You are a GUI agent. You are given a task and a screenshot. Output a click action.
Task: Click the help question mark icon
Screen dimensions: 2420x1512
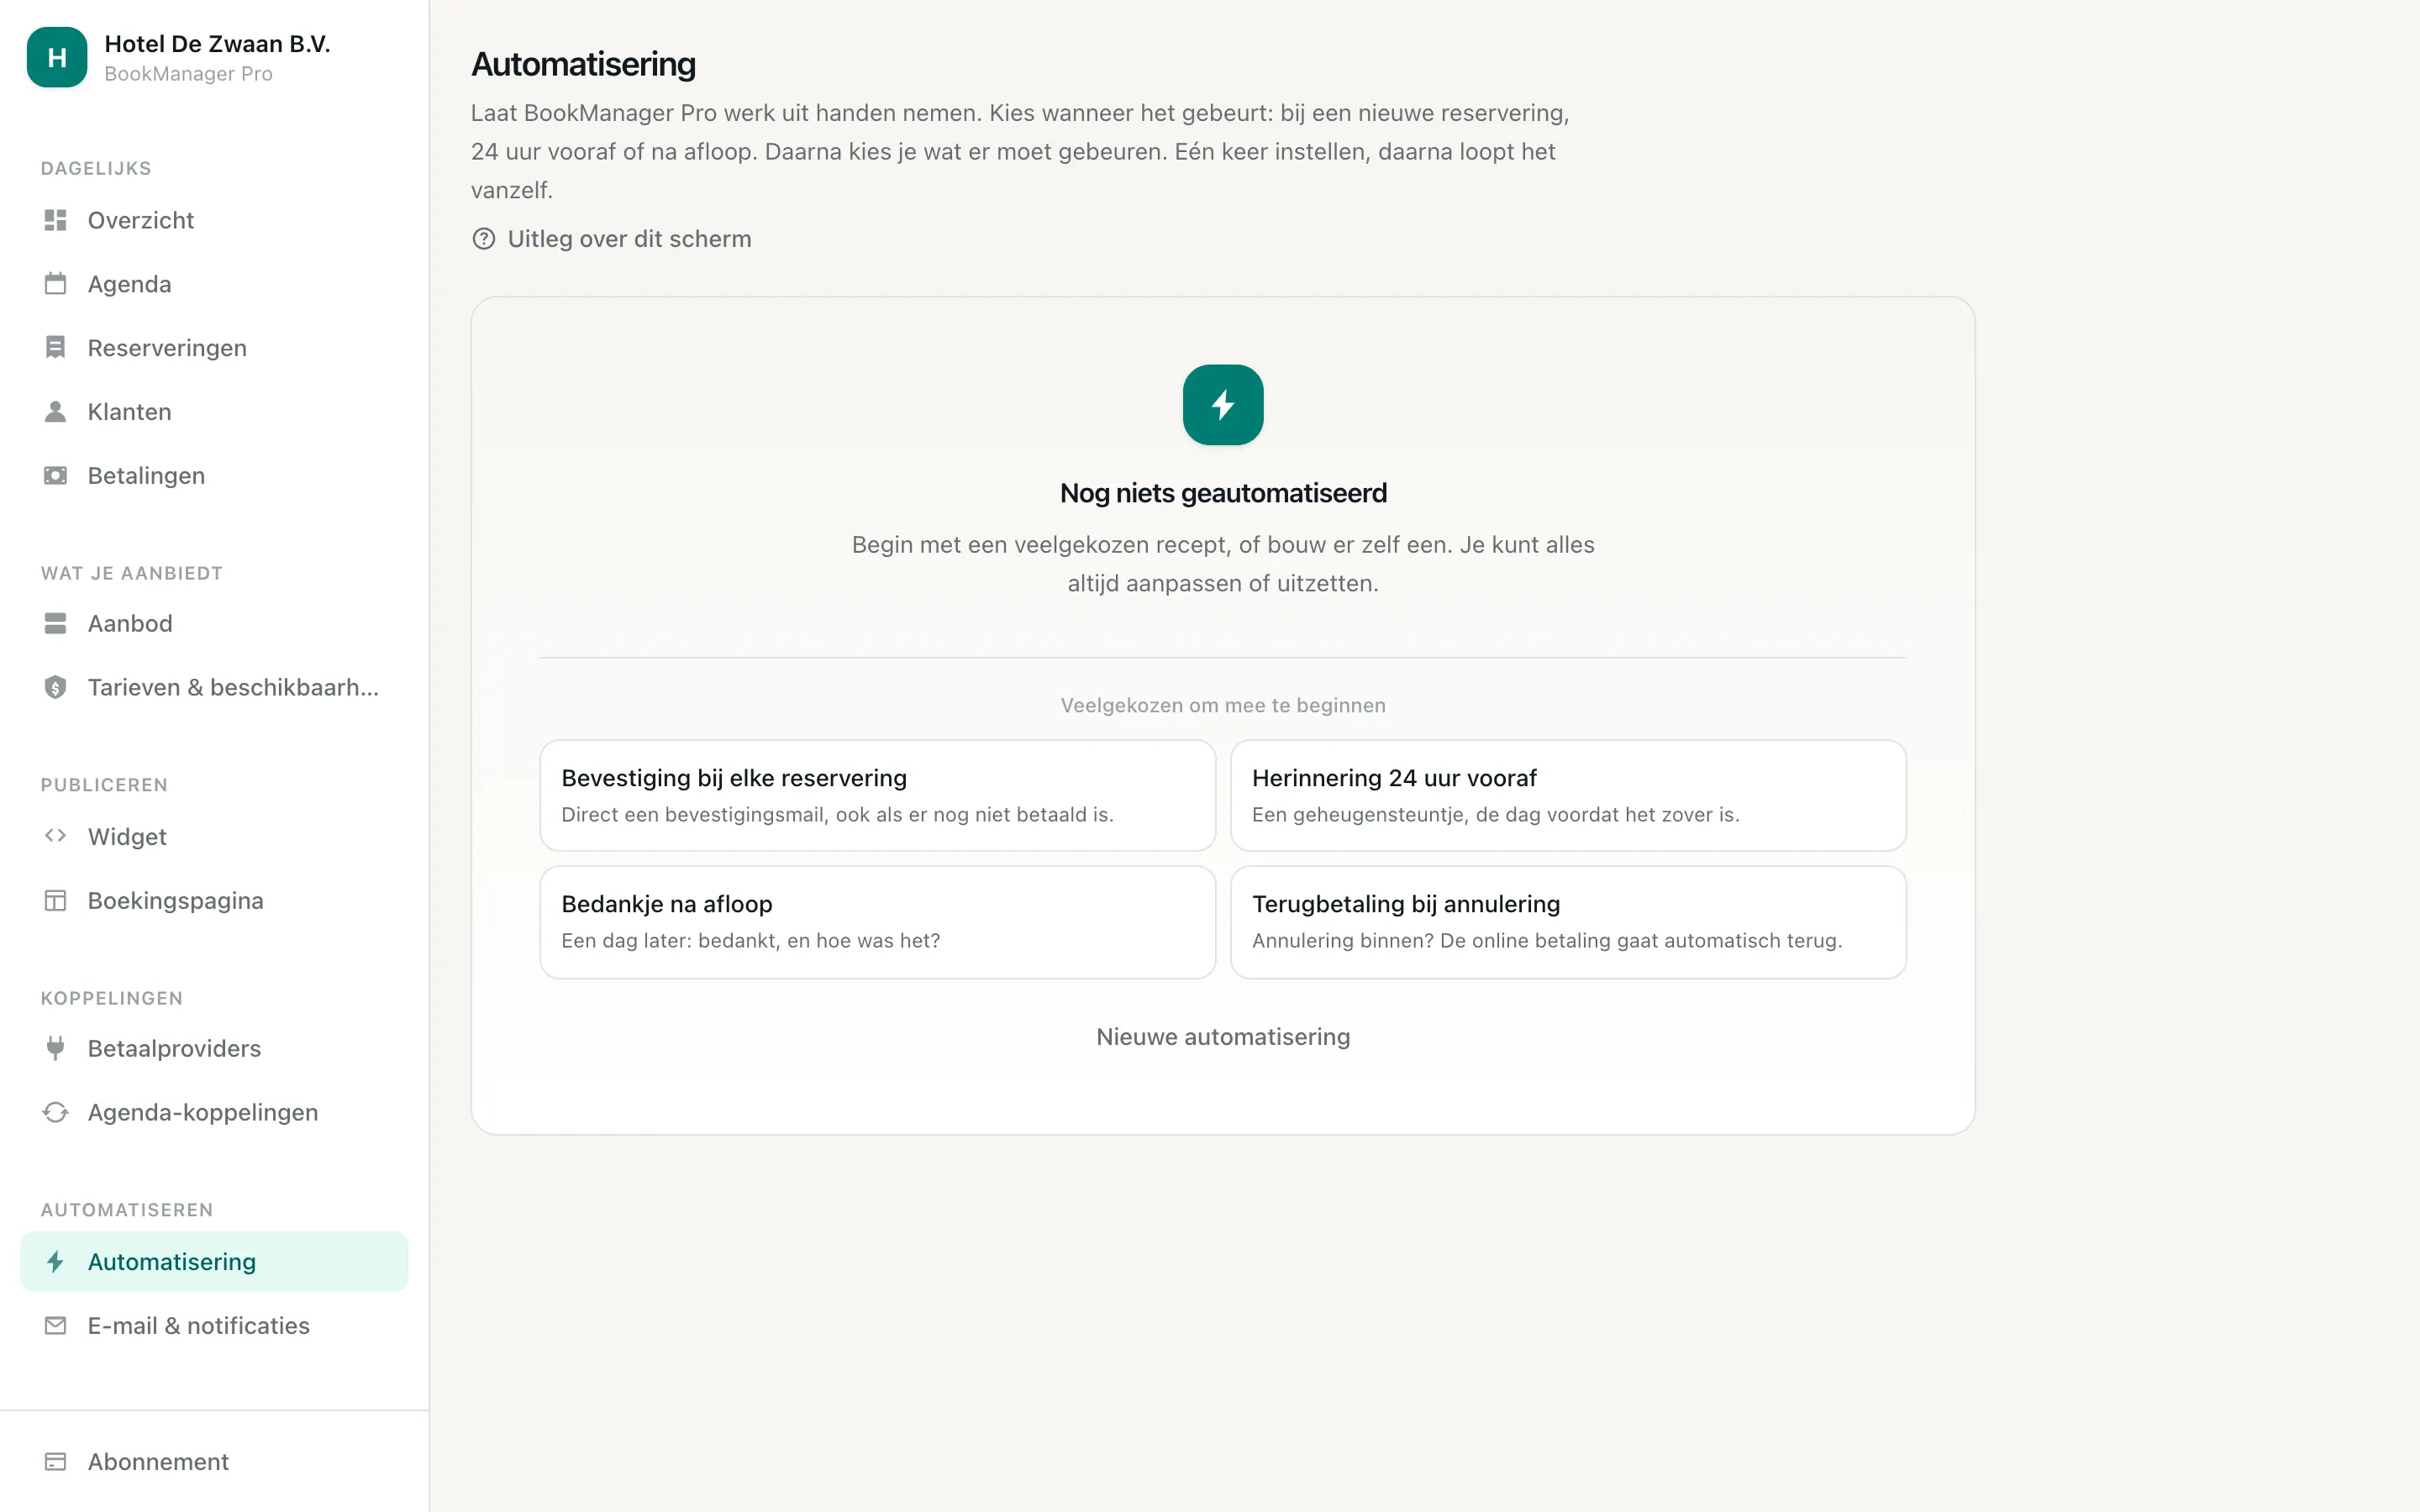click(x=484, y=239)
